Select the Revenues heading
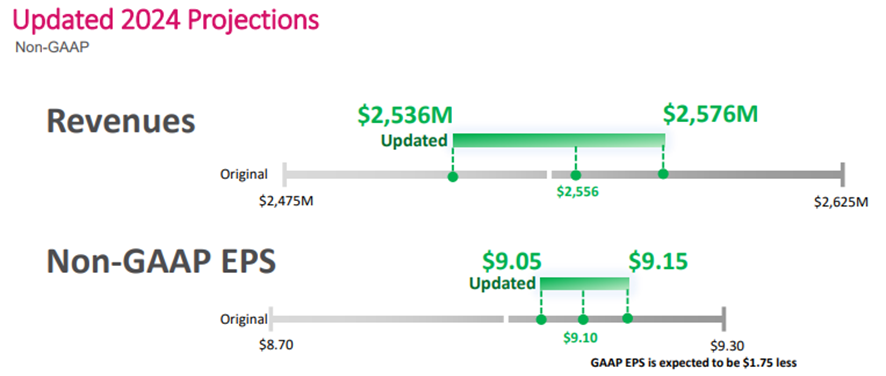This screenshot has height=376, width=886. click(x=120, y=122)
